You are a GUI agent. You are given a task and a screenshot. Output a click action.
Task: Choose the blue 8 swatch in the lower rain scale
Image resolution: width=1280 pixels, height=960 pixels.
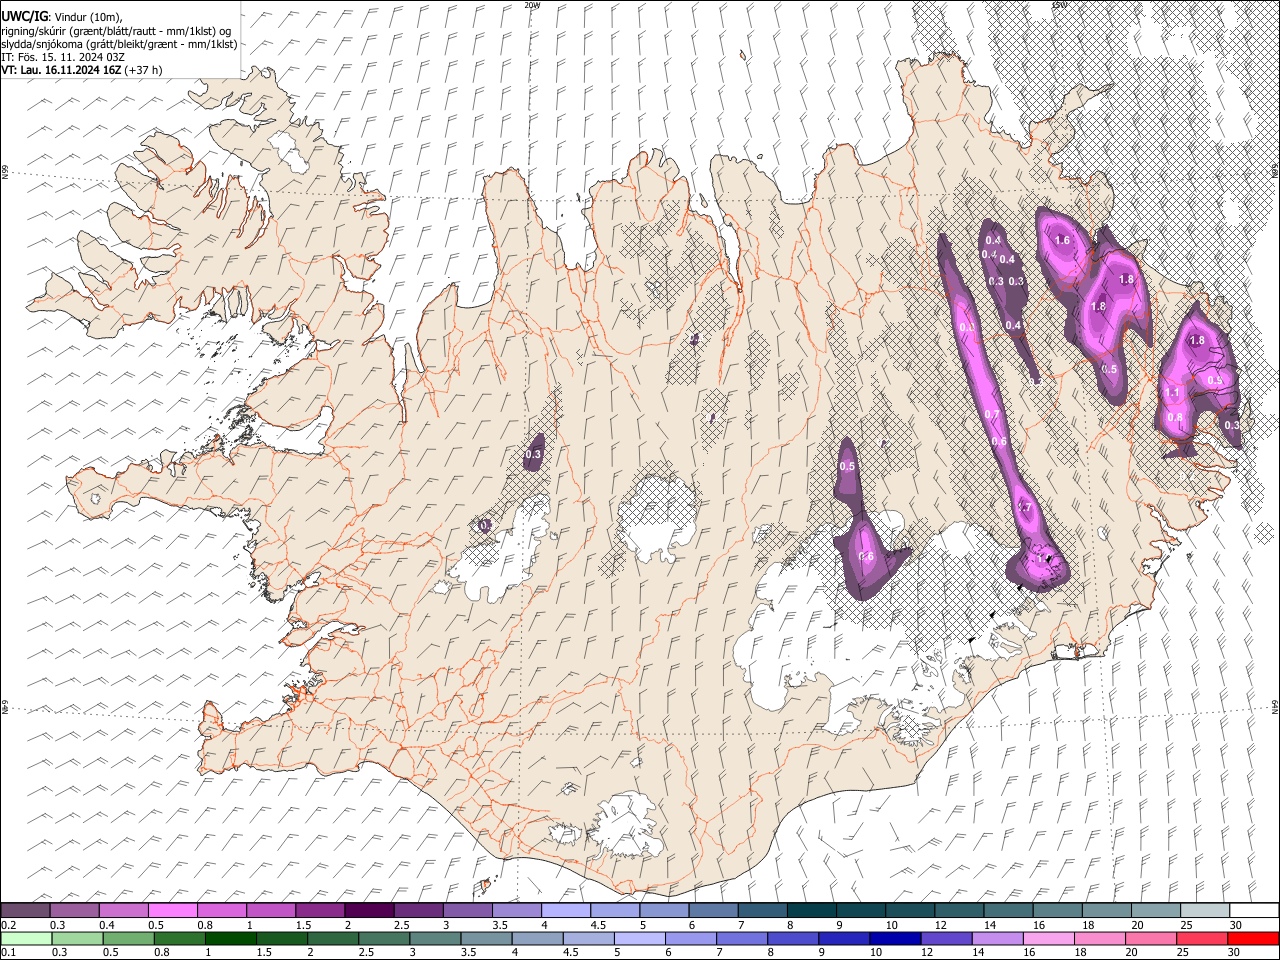(x=793, y=938)
